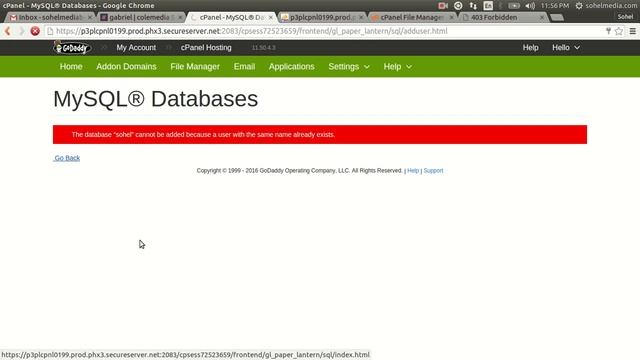Click the browser back arrow
640x360 pixels.
[7, 31]
